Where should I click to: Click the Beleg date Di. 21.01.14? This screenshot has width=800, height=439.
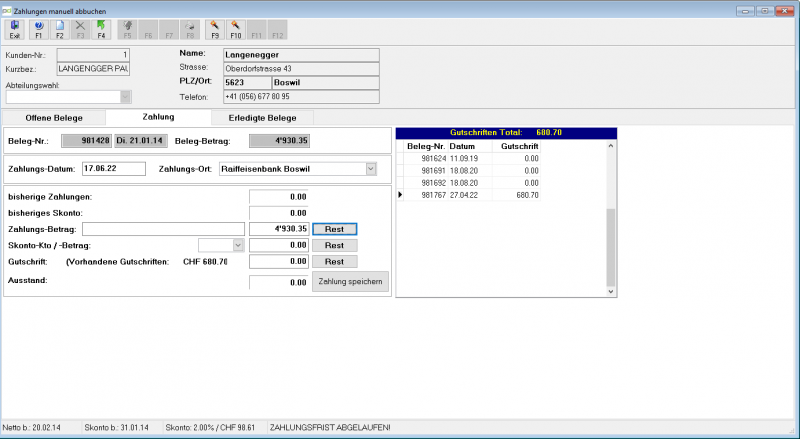point(141,141)
